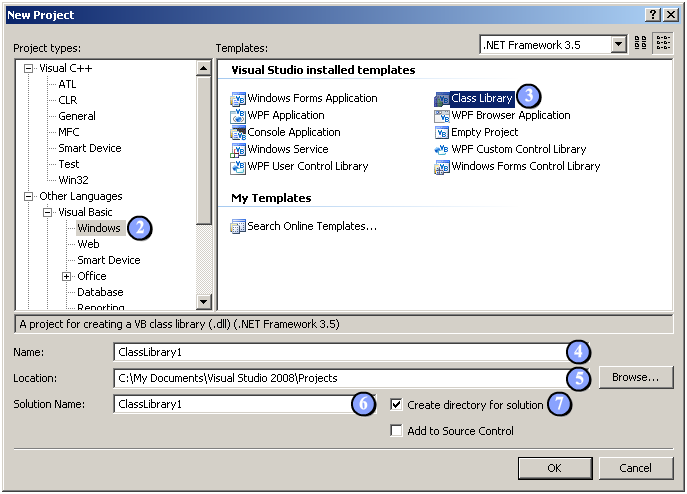Switch templates view to small icons
687x494 pixels.
[663, 43]
